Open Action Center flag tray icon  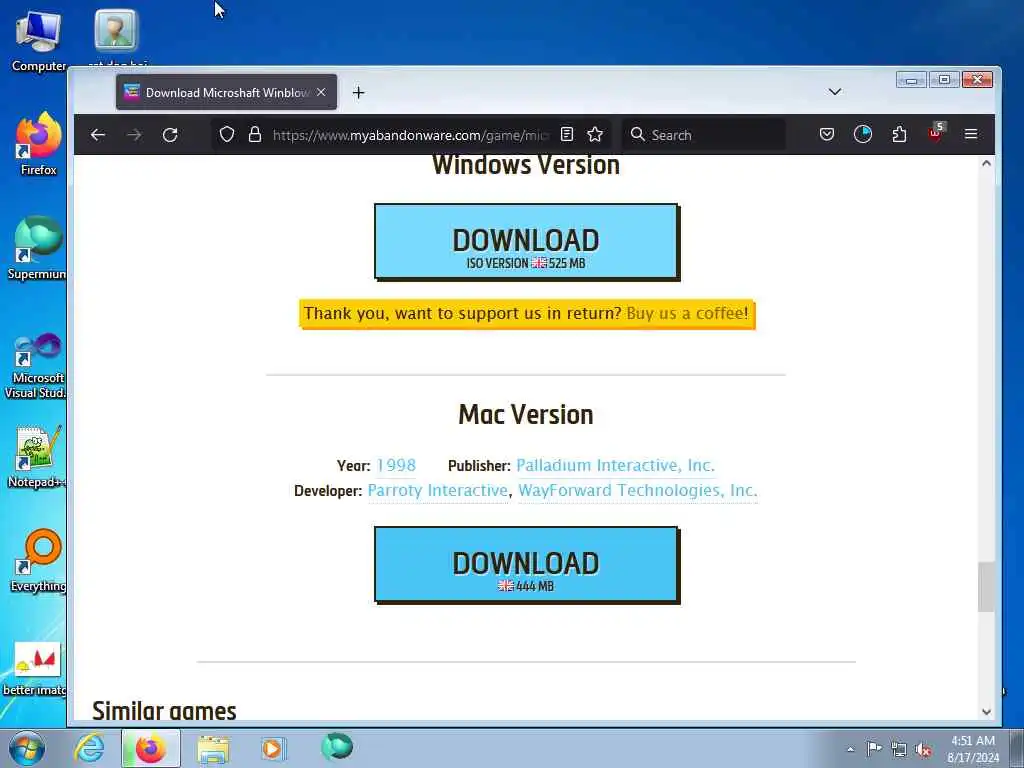pyautogui.click(x=874, y=749)
